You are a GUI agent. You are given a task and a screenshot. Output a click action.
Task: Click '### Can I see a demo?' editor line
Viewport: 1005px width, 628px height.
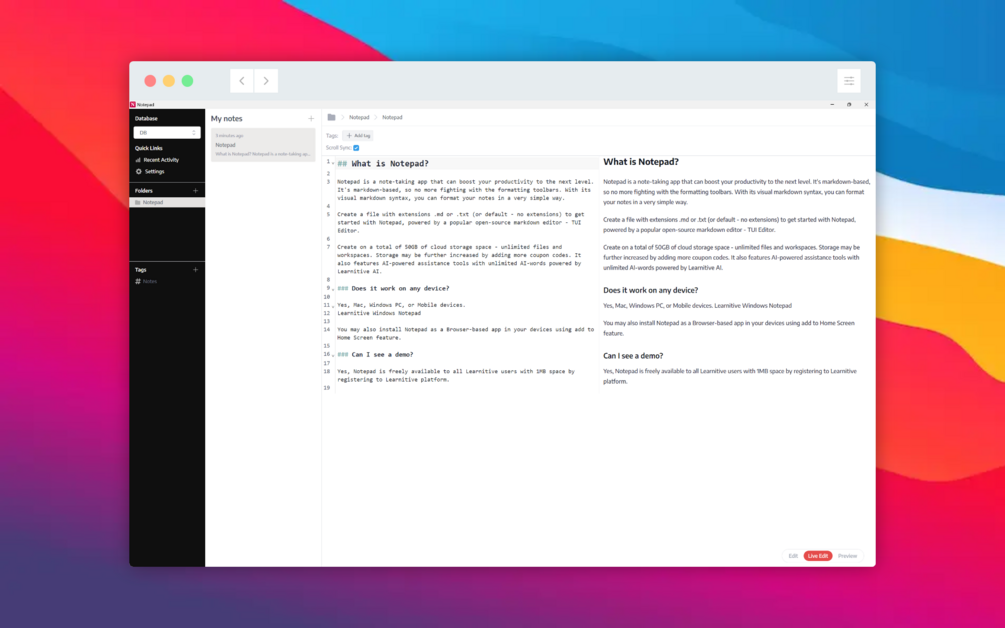[x=376, y=354]
